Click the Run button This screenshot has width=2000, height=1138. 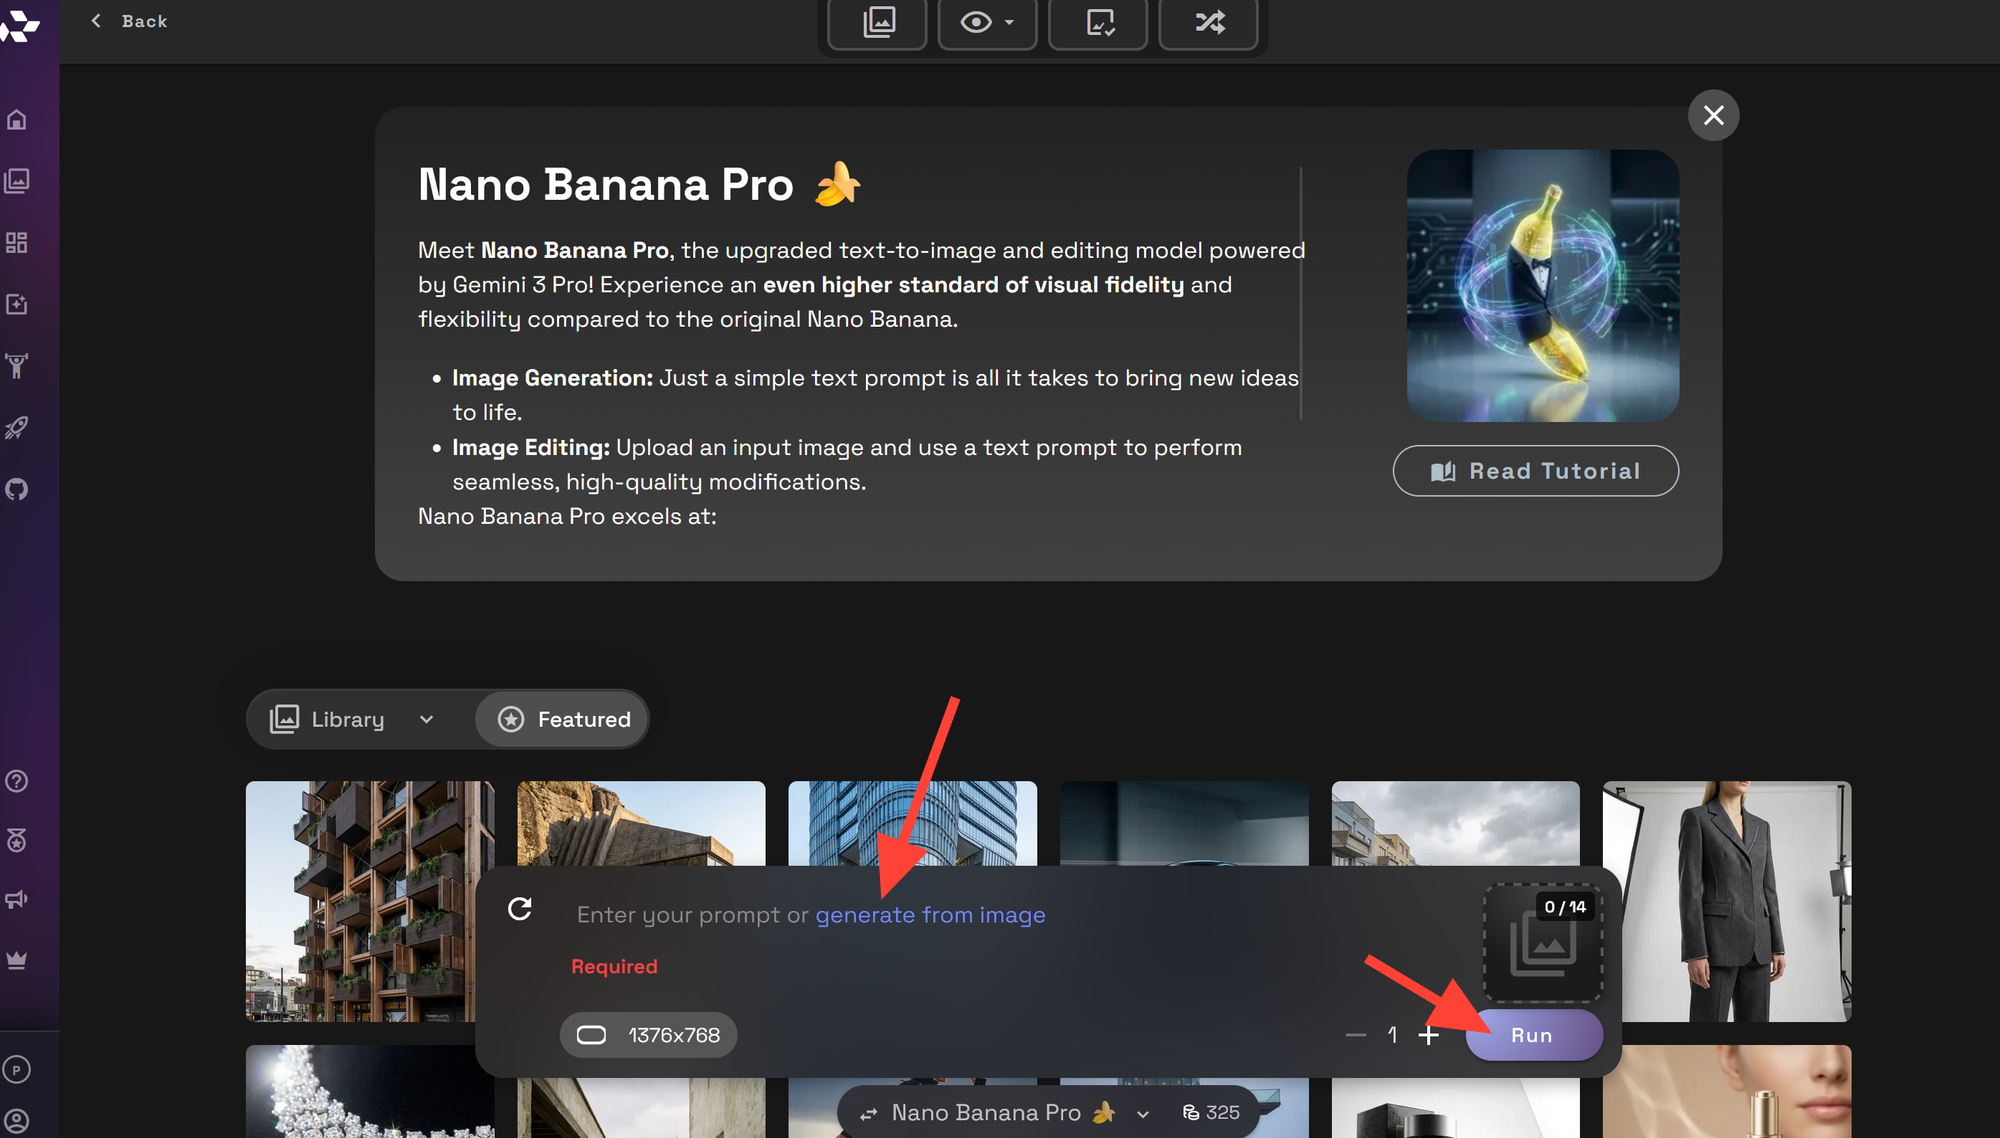click(1532, 1035)
